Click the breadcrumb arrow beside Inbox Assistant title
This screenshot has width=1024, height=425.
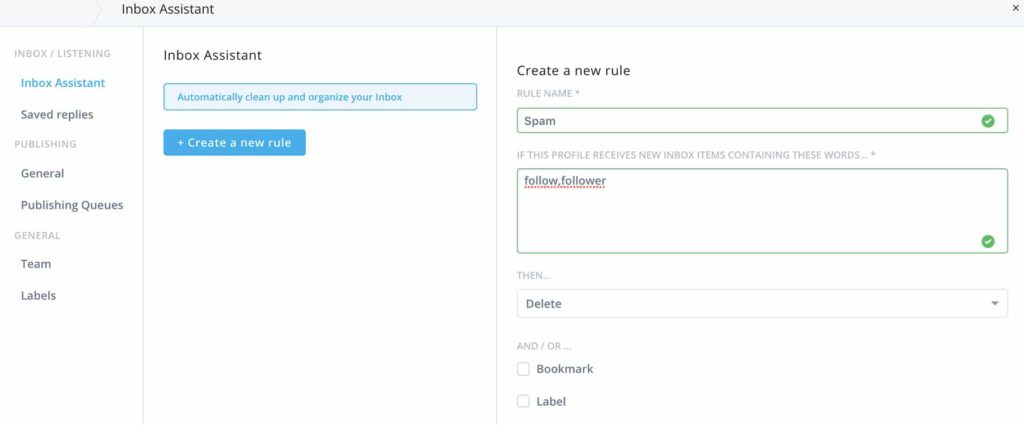[x=97, y=10]
